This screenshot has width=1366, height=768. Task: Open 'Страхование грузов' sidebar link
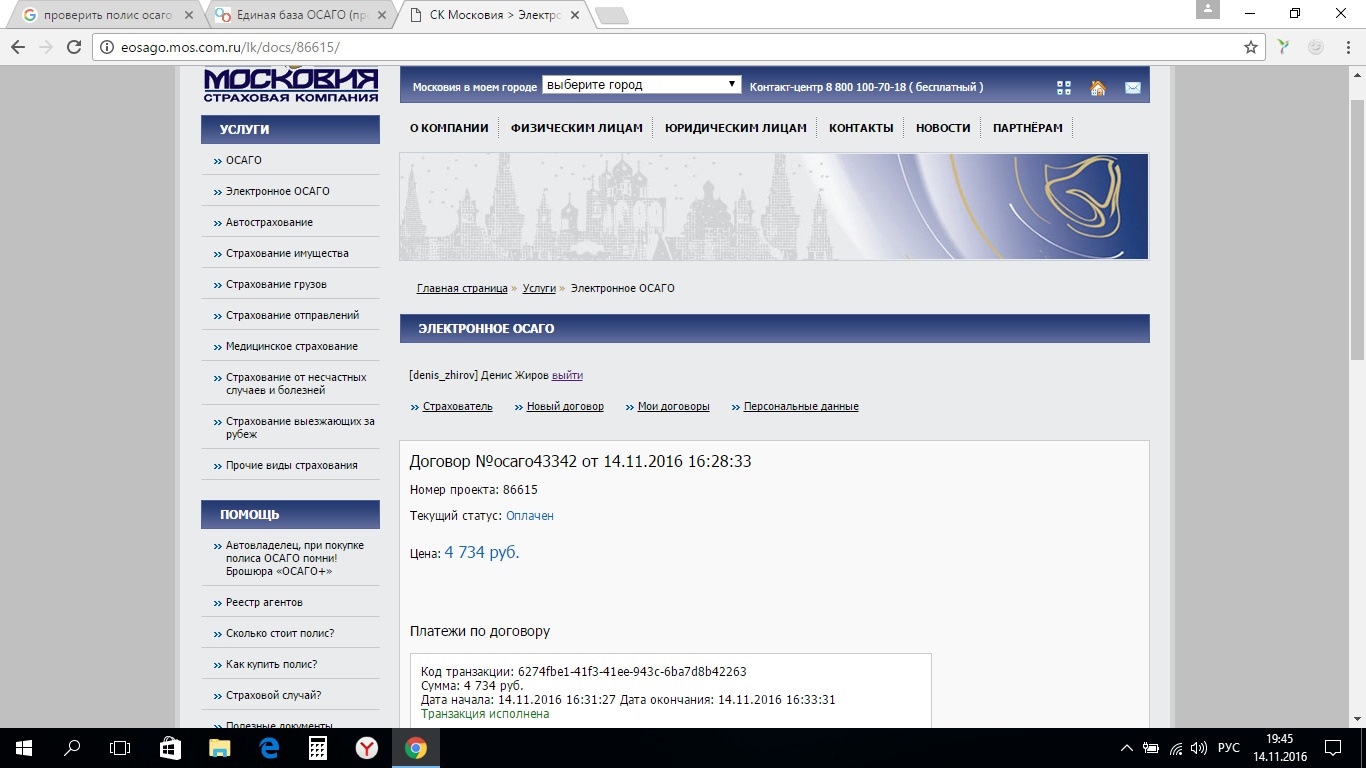[276, 284]
